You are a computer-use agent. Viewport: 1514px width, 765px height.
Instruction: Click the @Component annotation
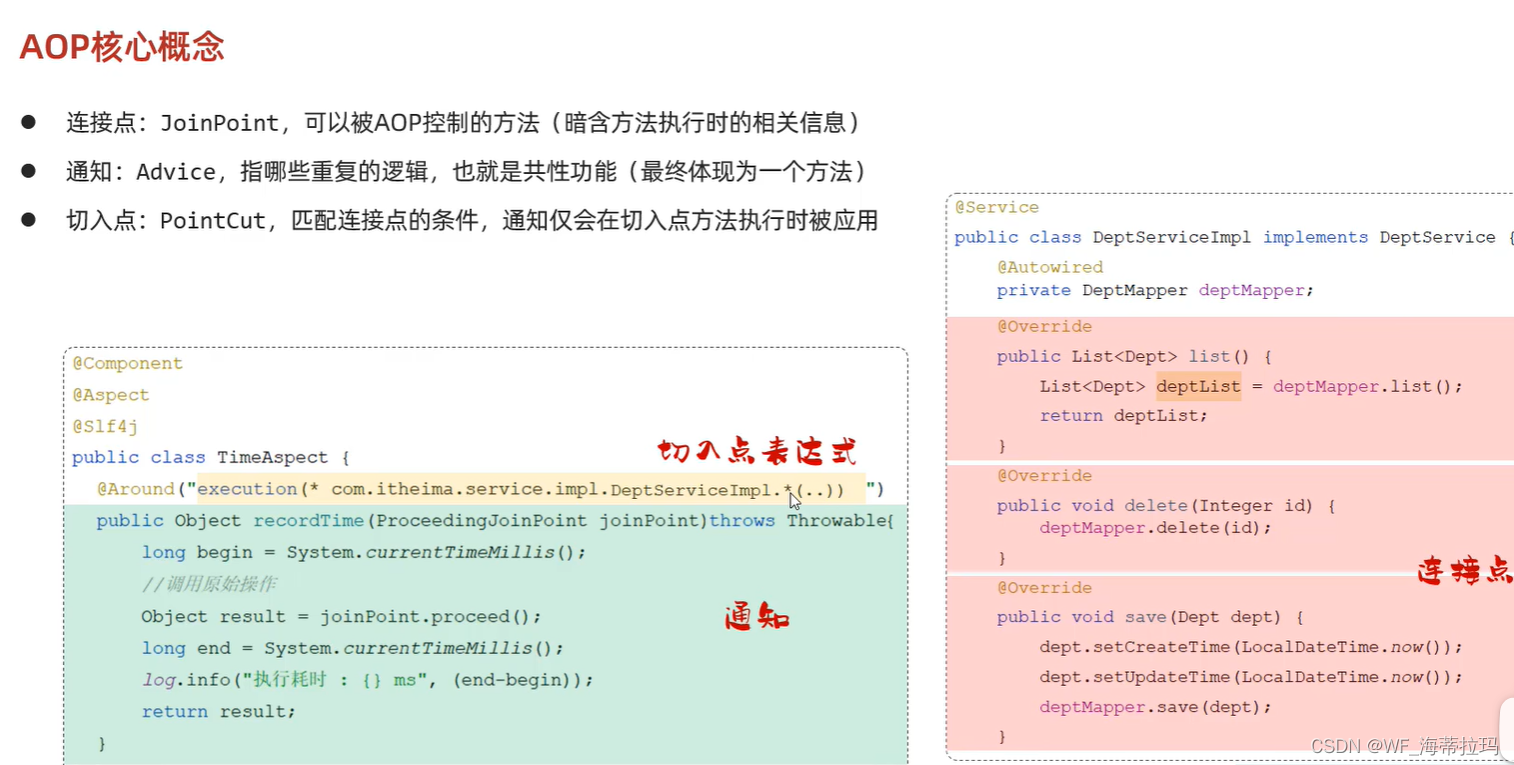127,363
